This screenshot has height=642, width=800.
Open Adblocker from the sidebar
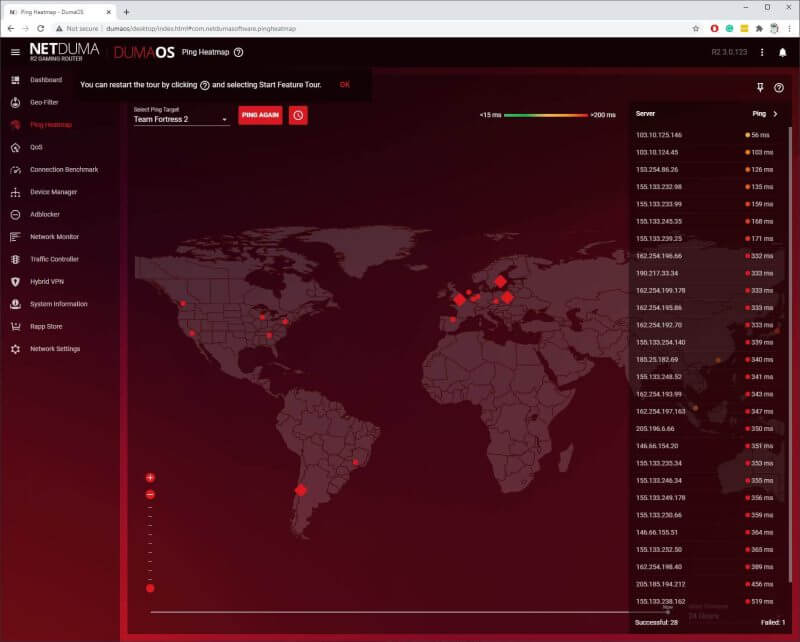click(44, 215)
